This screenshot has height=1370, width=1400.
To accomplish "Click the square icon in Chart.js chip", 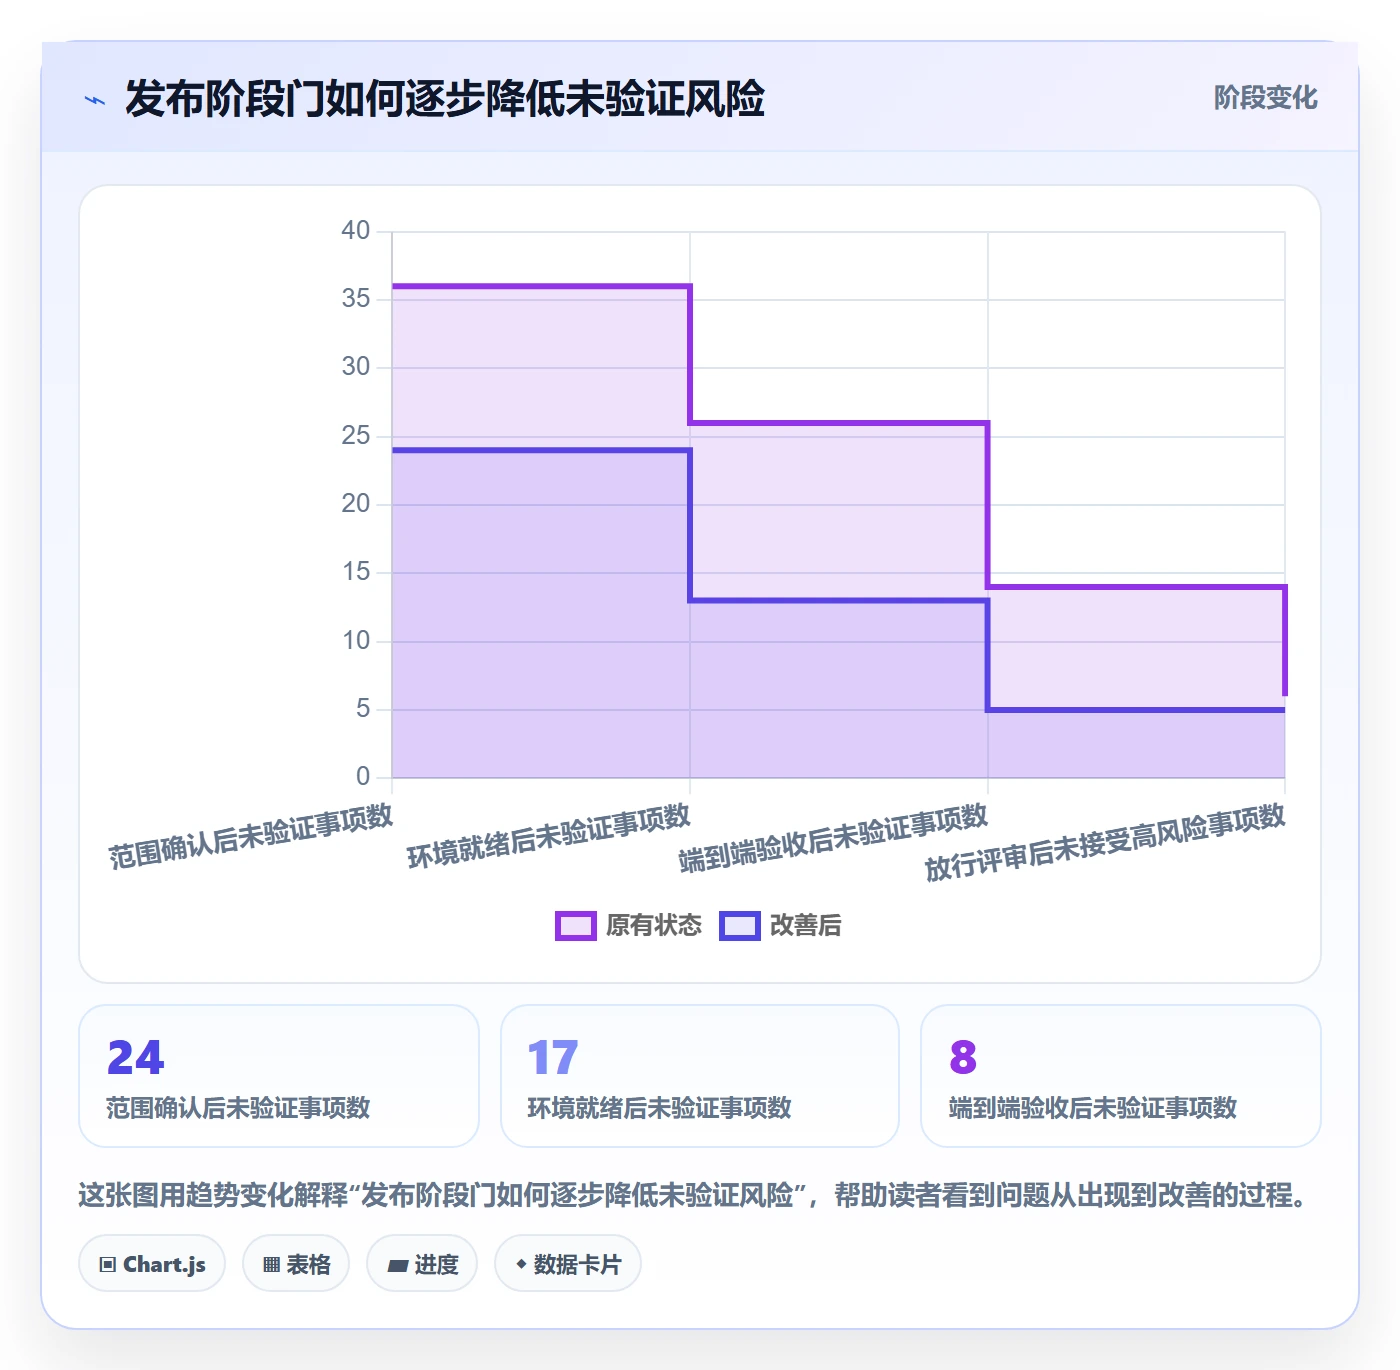I will 108,1265.
